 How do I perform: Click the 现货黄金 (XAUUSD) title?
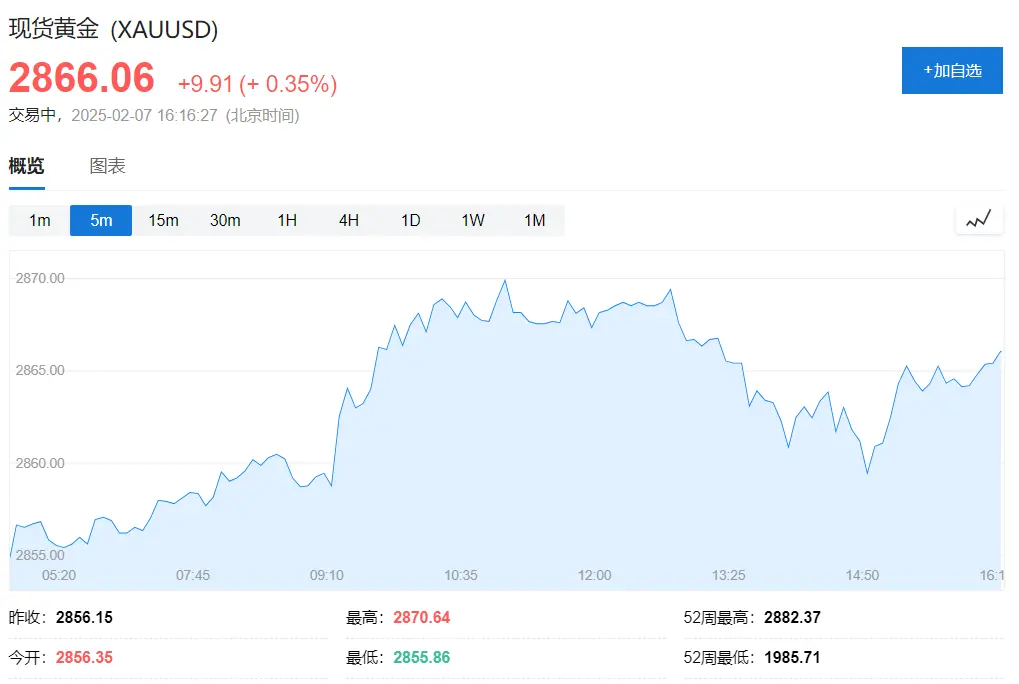click(114, 29)
